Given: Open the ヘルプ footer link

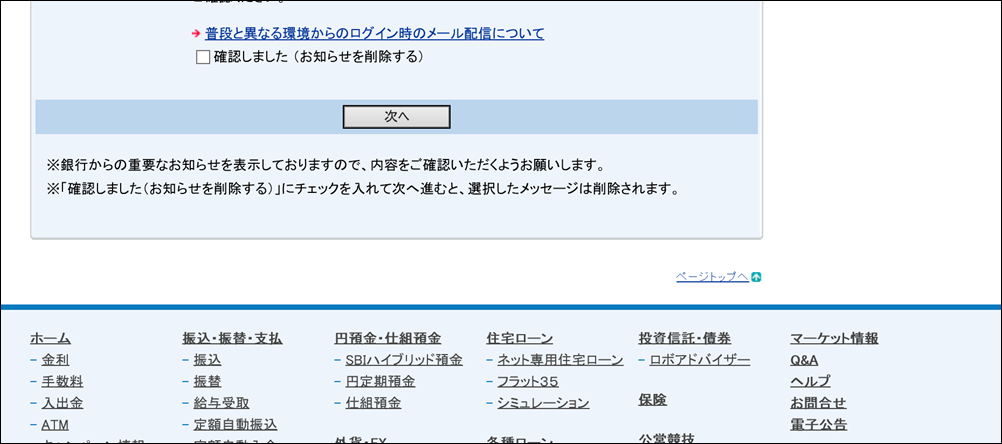Looking at the screenshot, I should (x=810, y=382).
